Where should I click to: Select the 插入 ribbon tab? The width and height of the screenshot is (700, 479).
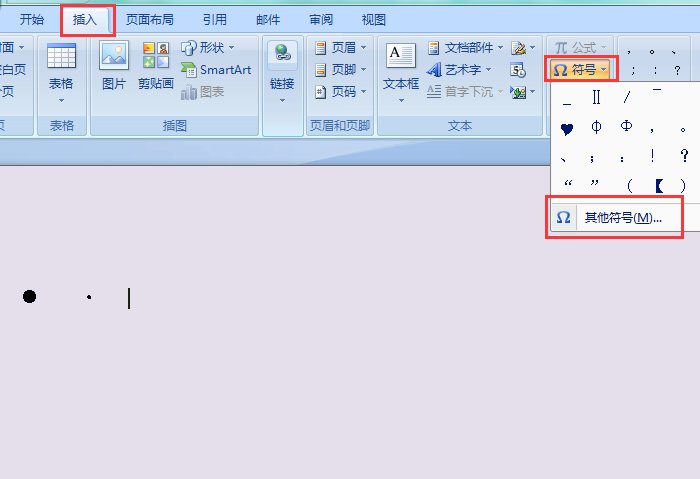click(85, 20)
